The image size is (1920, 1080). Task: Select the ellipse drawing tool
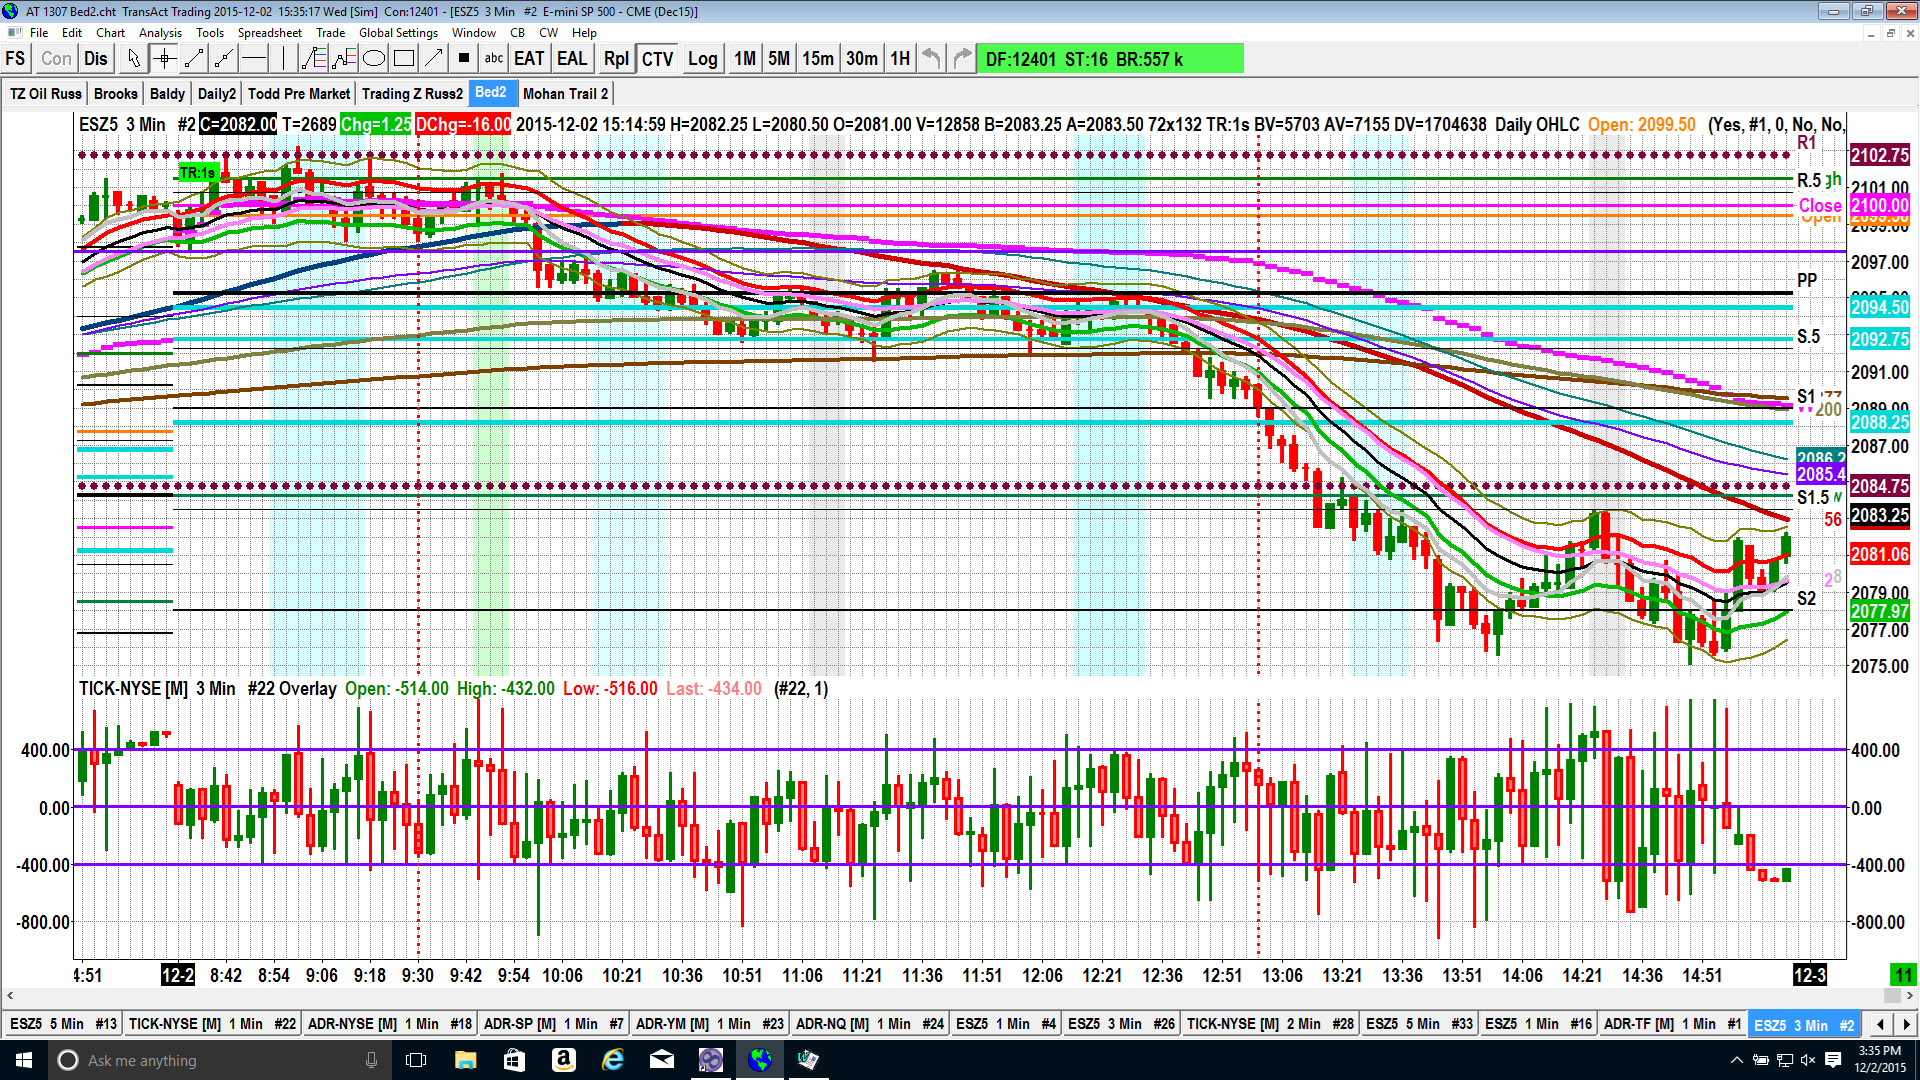point(374,59)
